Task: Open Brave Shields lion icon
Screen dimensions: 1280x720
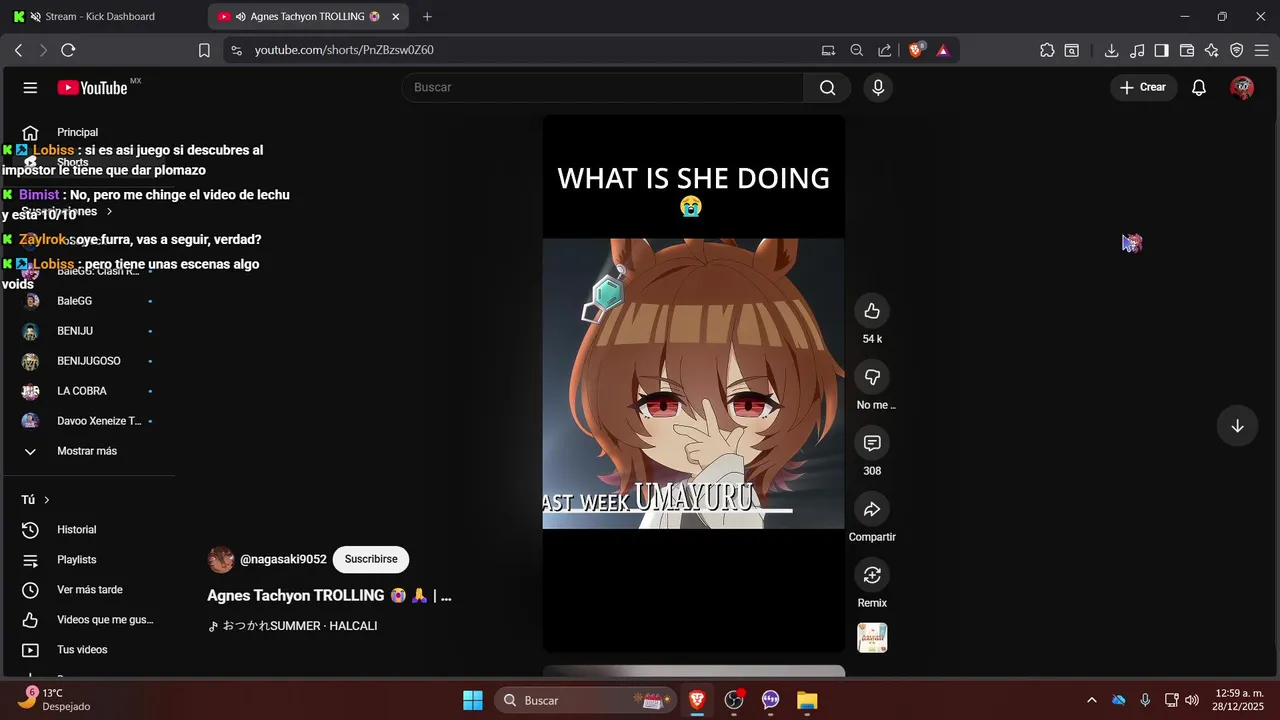Action: click(x=916, y=50)
